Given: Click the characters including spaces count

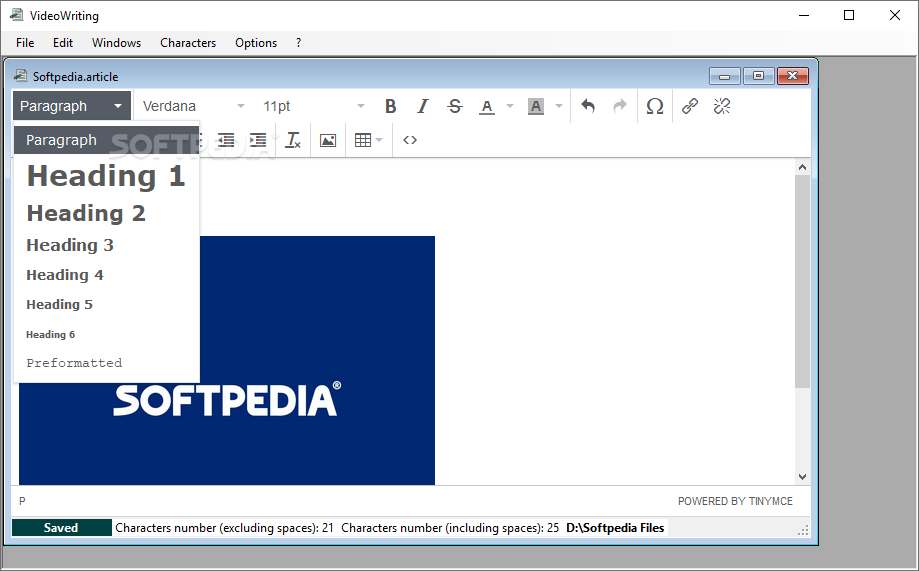Looking at the screenshot, I should (x=450, y=528).
